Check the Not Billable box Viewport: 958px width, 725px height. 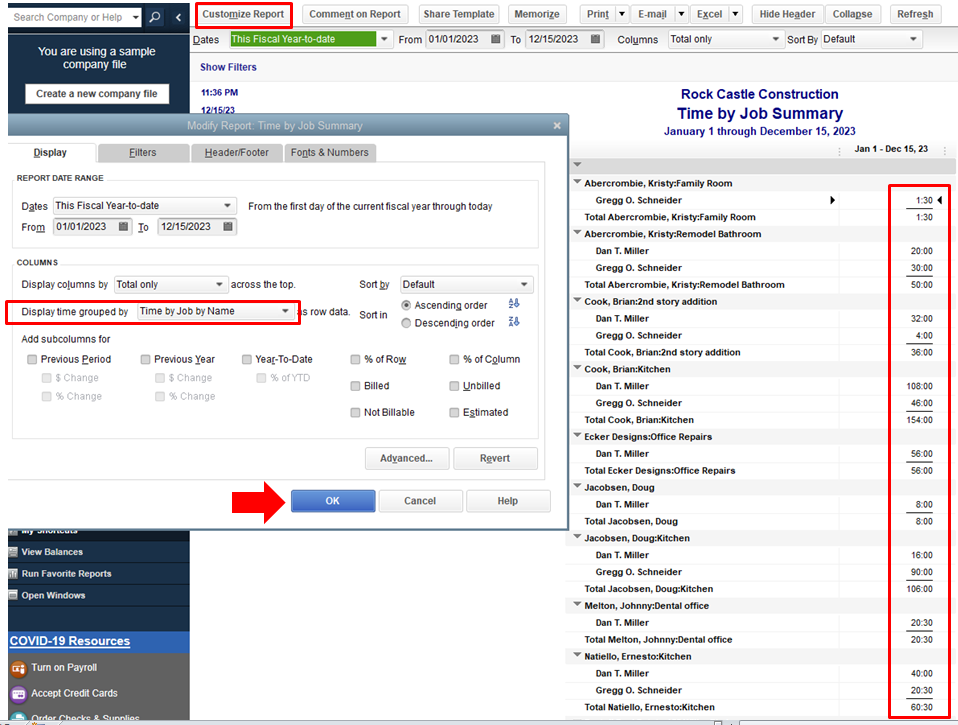click(355, 413)
